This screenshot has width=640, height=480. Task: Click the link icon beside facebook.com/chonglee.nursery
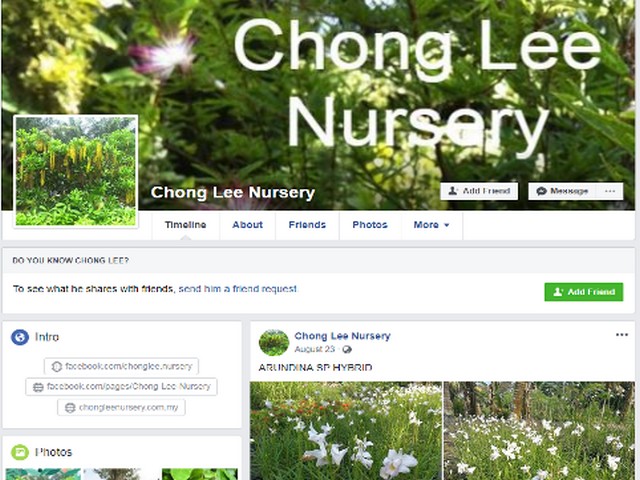tap(56, 367)
